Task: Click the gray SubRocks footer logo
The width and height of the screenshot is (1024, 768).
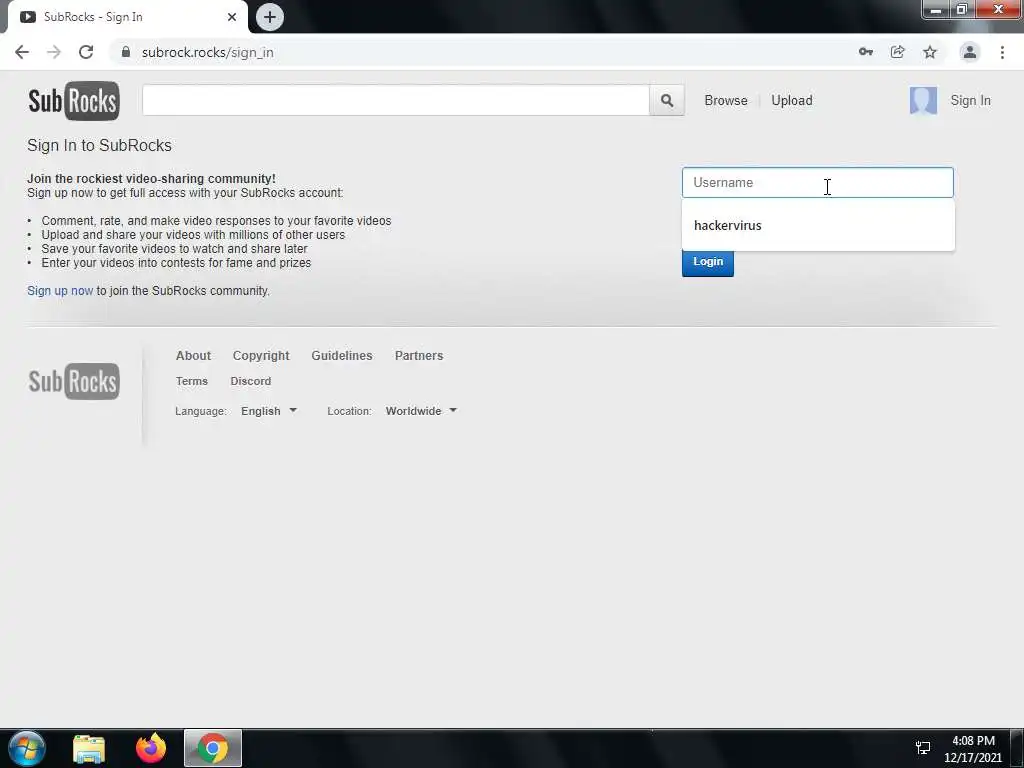Action: click(74, 381)
